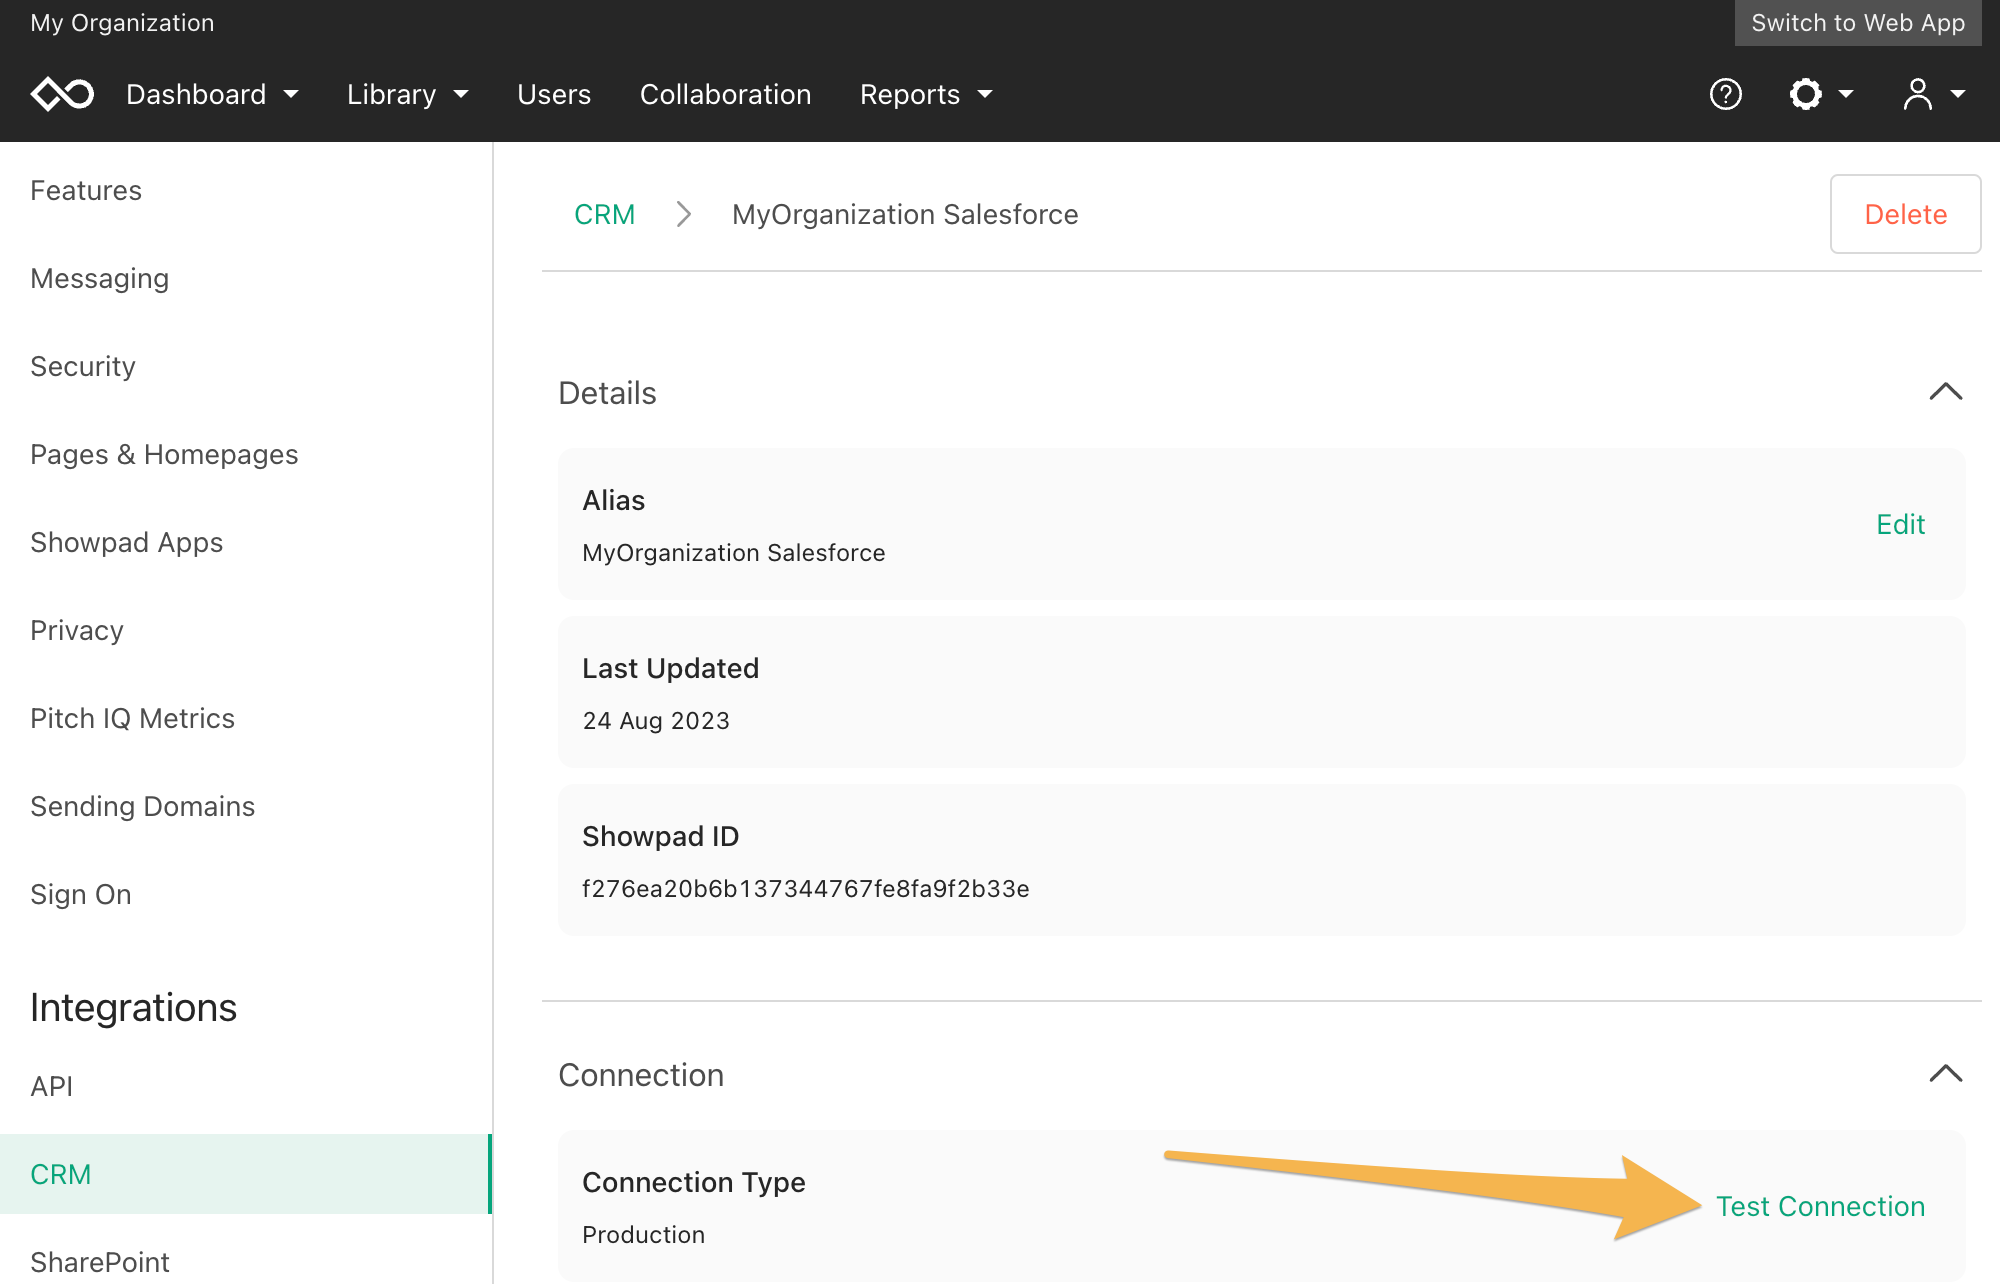Go to the Users menu item
The height and width of the screenshot is (1284, 2000).
[x=554, y=94]
